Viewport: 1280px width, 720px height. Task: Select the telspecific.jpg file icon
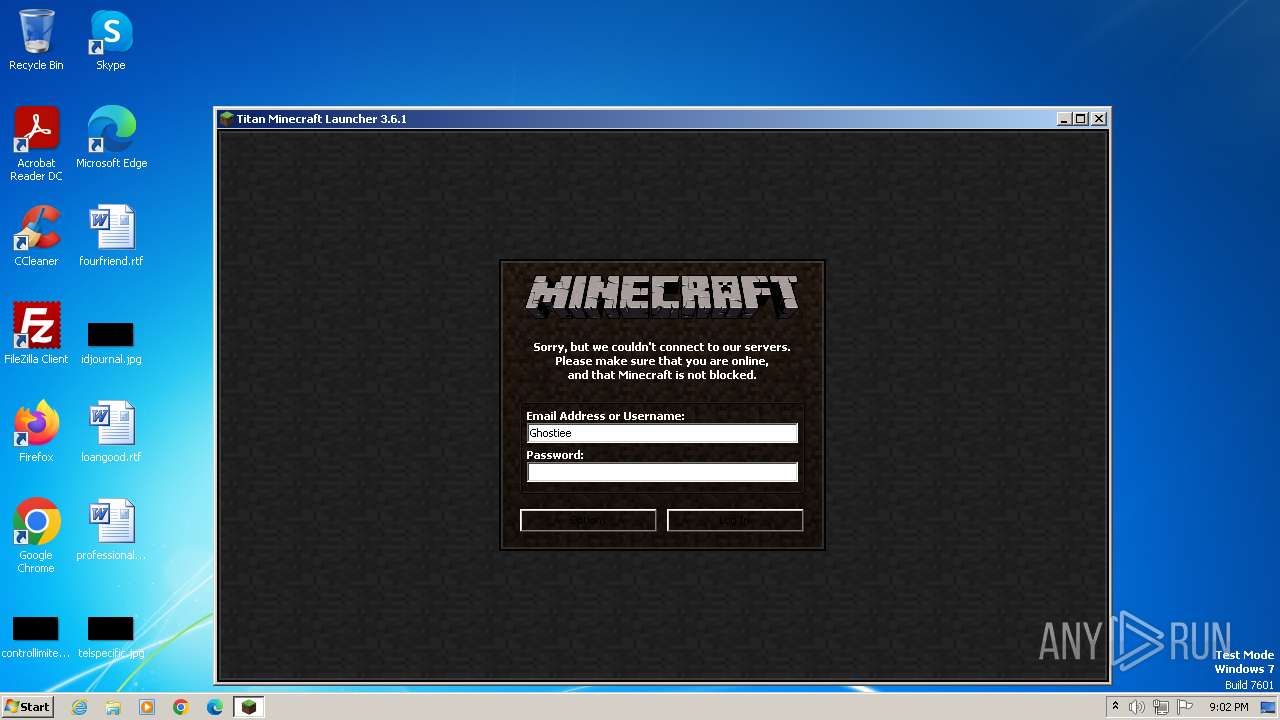coord(111,638)
